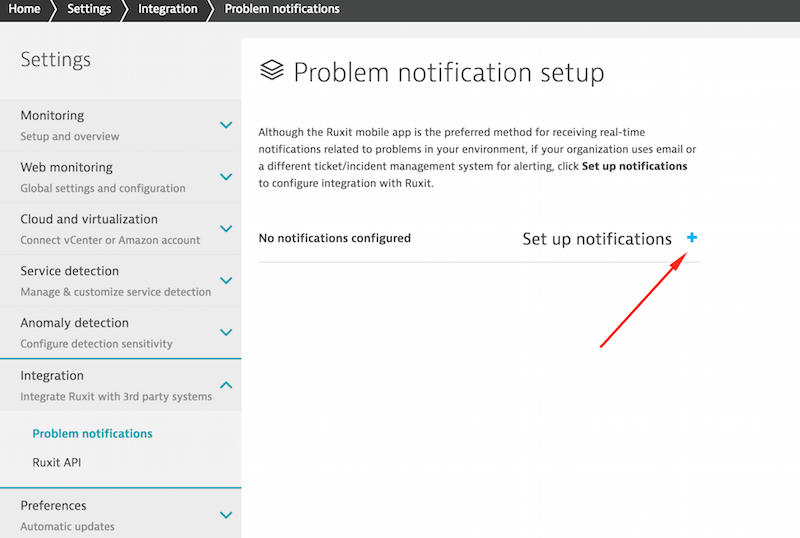Expand the Preferences section chevron
The width and height of the screenshot is (800, 538).
pyautogui.click(x=226, y=515)
